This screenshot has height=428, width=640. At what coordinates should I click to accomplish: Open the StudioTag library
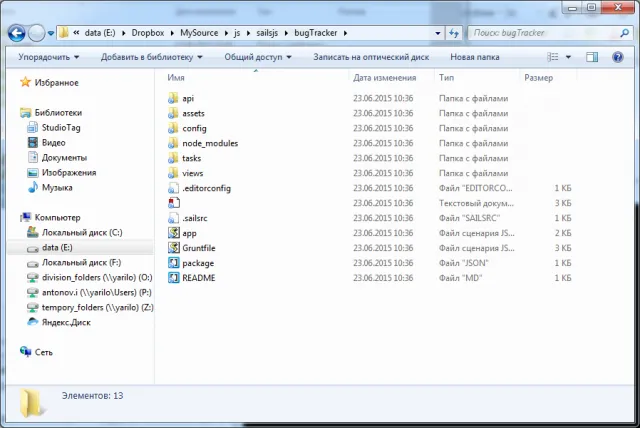pyautogui.click(x=61, y=128)
